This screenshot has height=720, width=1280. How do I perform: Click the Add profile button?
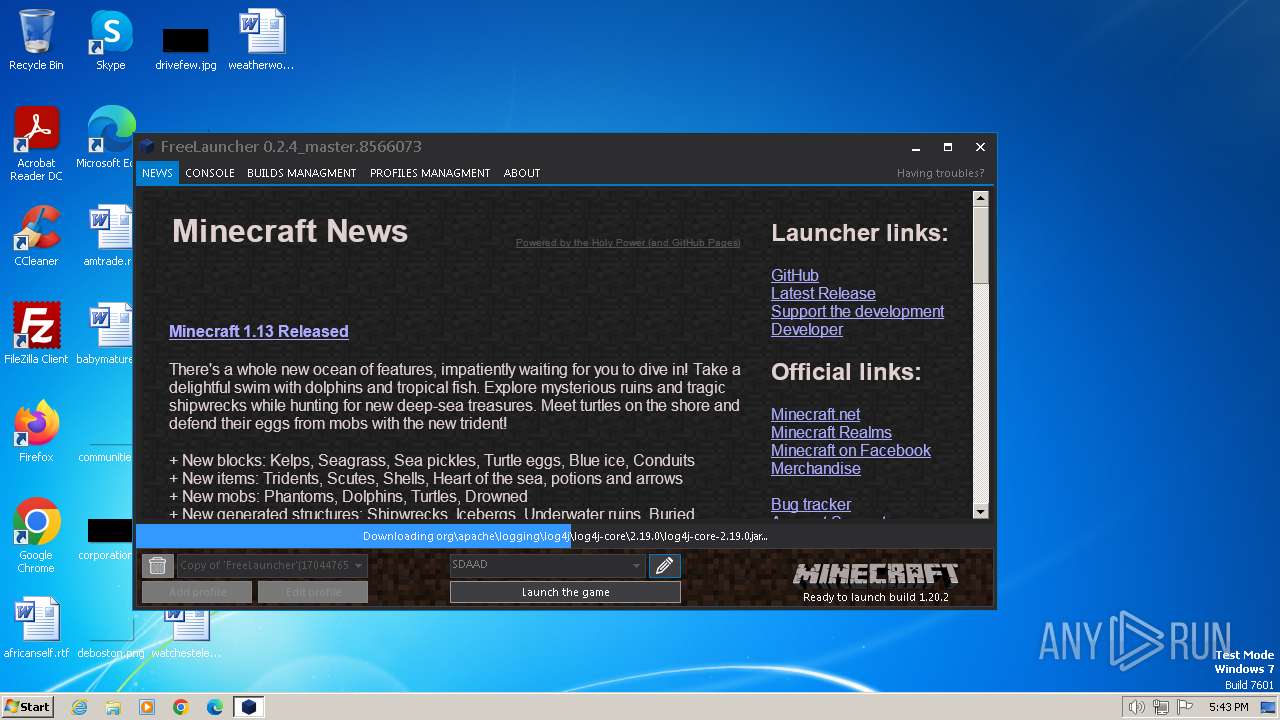click(x=197, y=592)
